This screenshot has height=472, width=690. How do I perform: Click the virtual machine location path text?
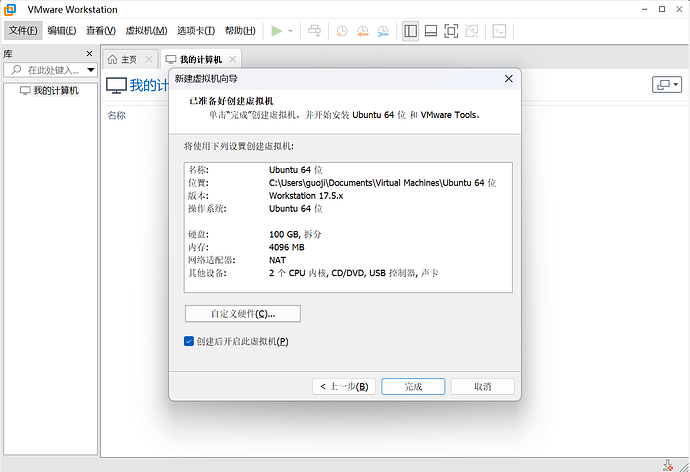[x=382, y=183]
